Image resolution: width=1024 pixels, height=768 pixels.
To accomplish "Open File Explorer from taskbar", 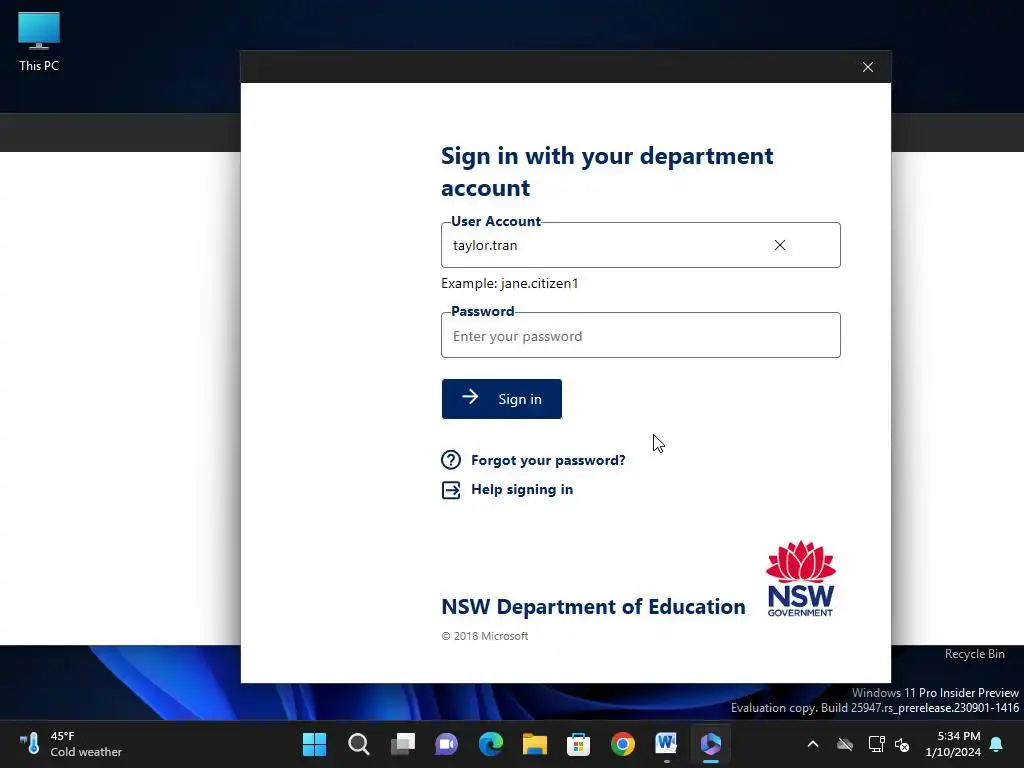I will (535, 744).
